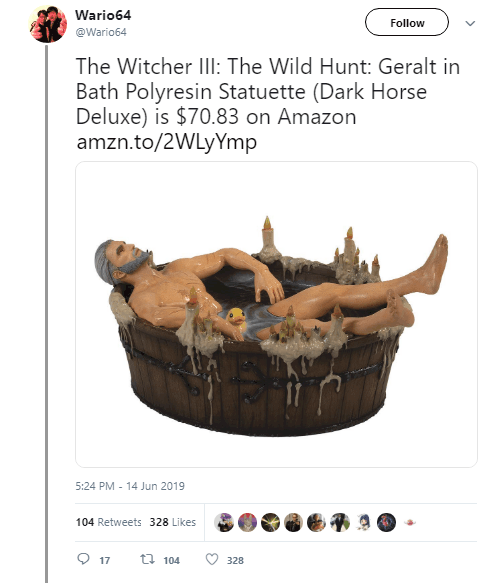View the 104 Retweets list

[x=109, y=522]
